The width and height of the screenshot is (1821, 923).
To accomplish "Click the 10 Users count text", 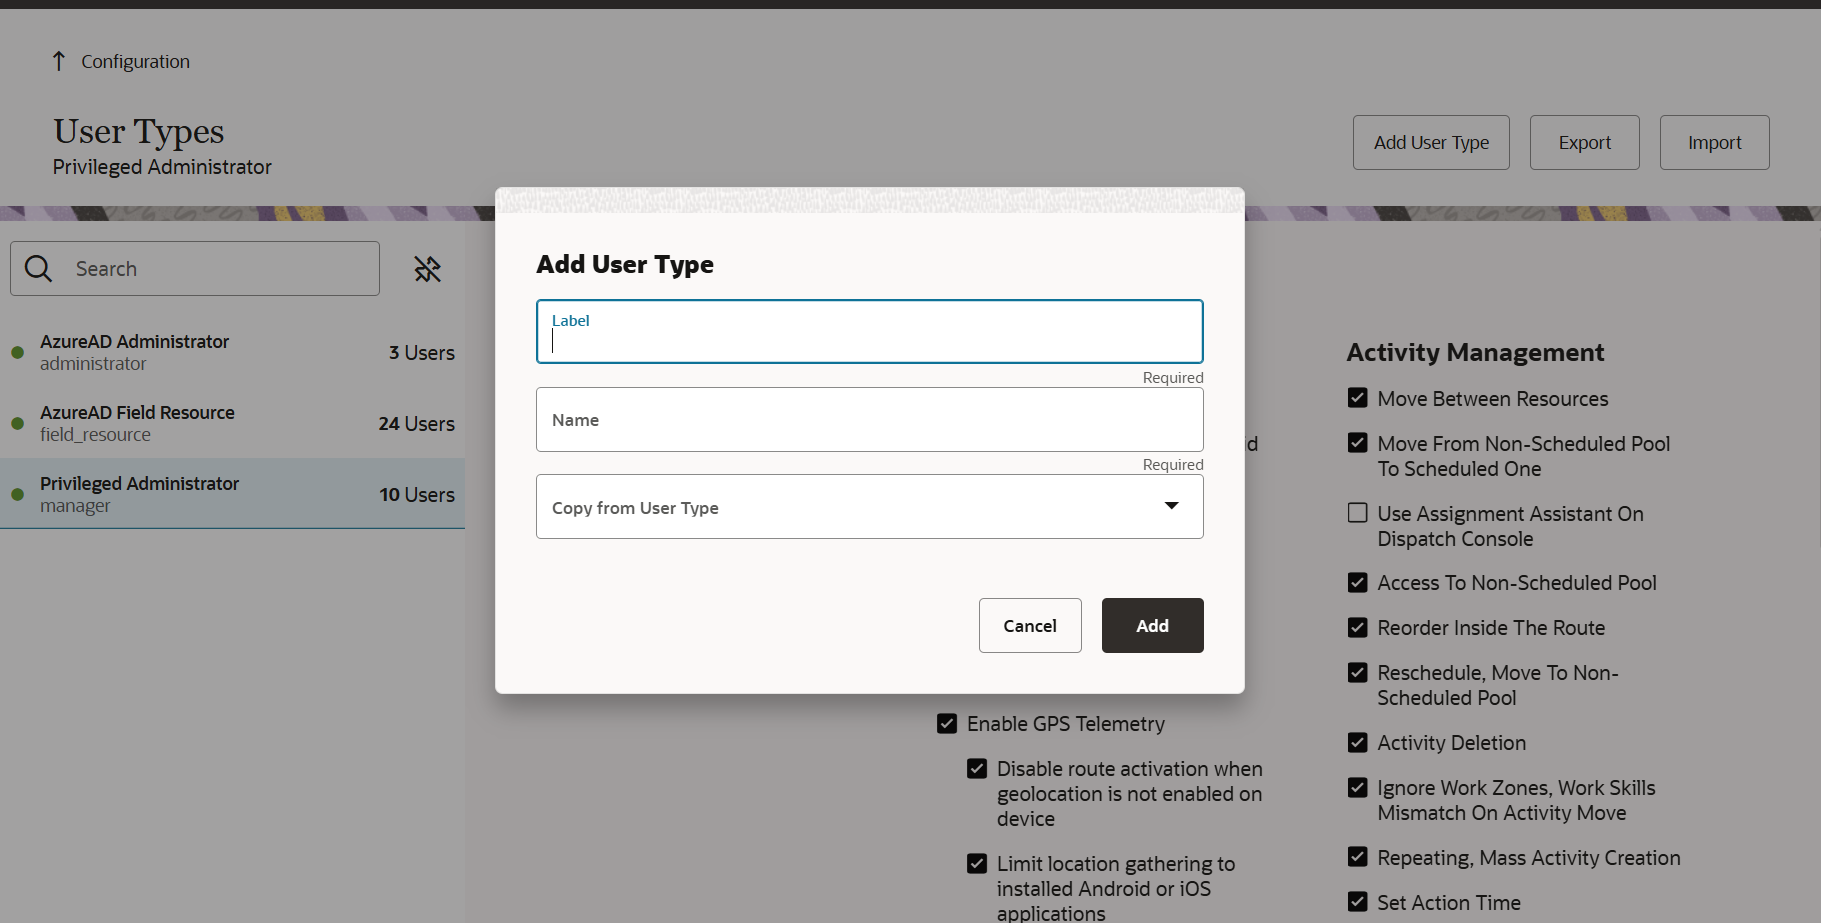I will [417, 494].
